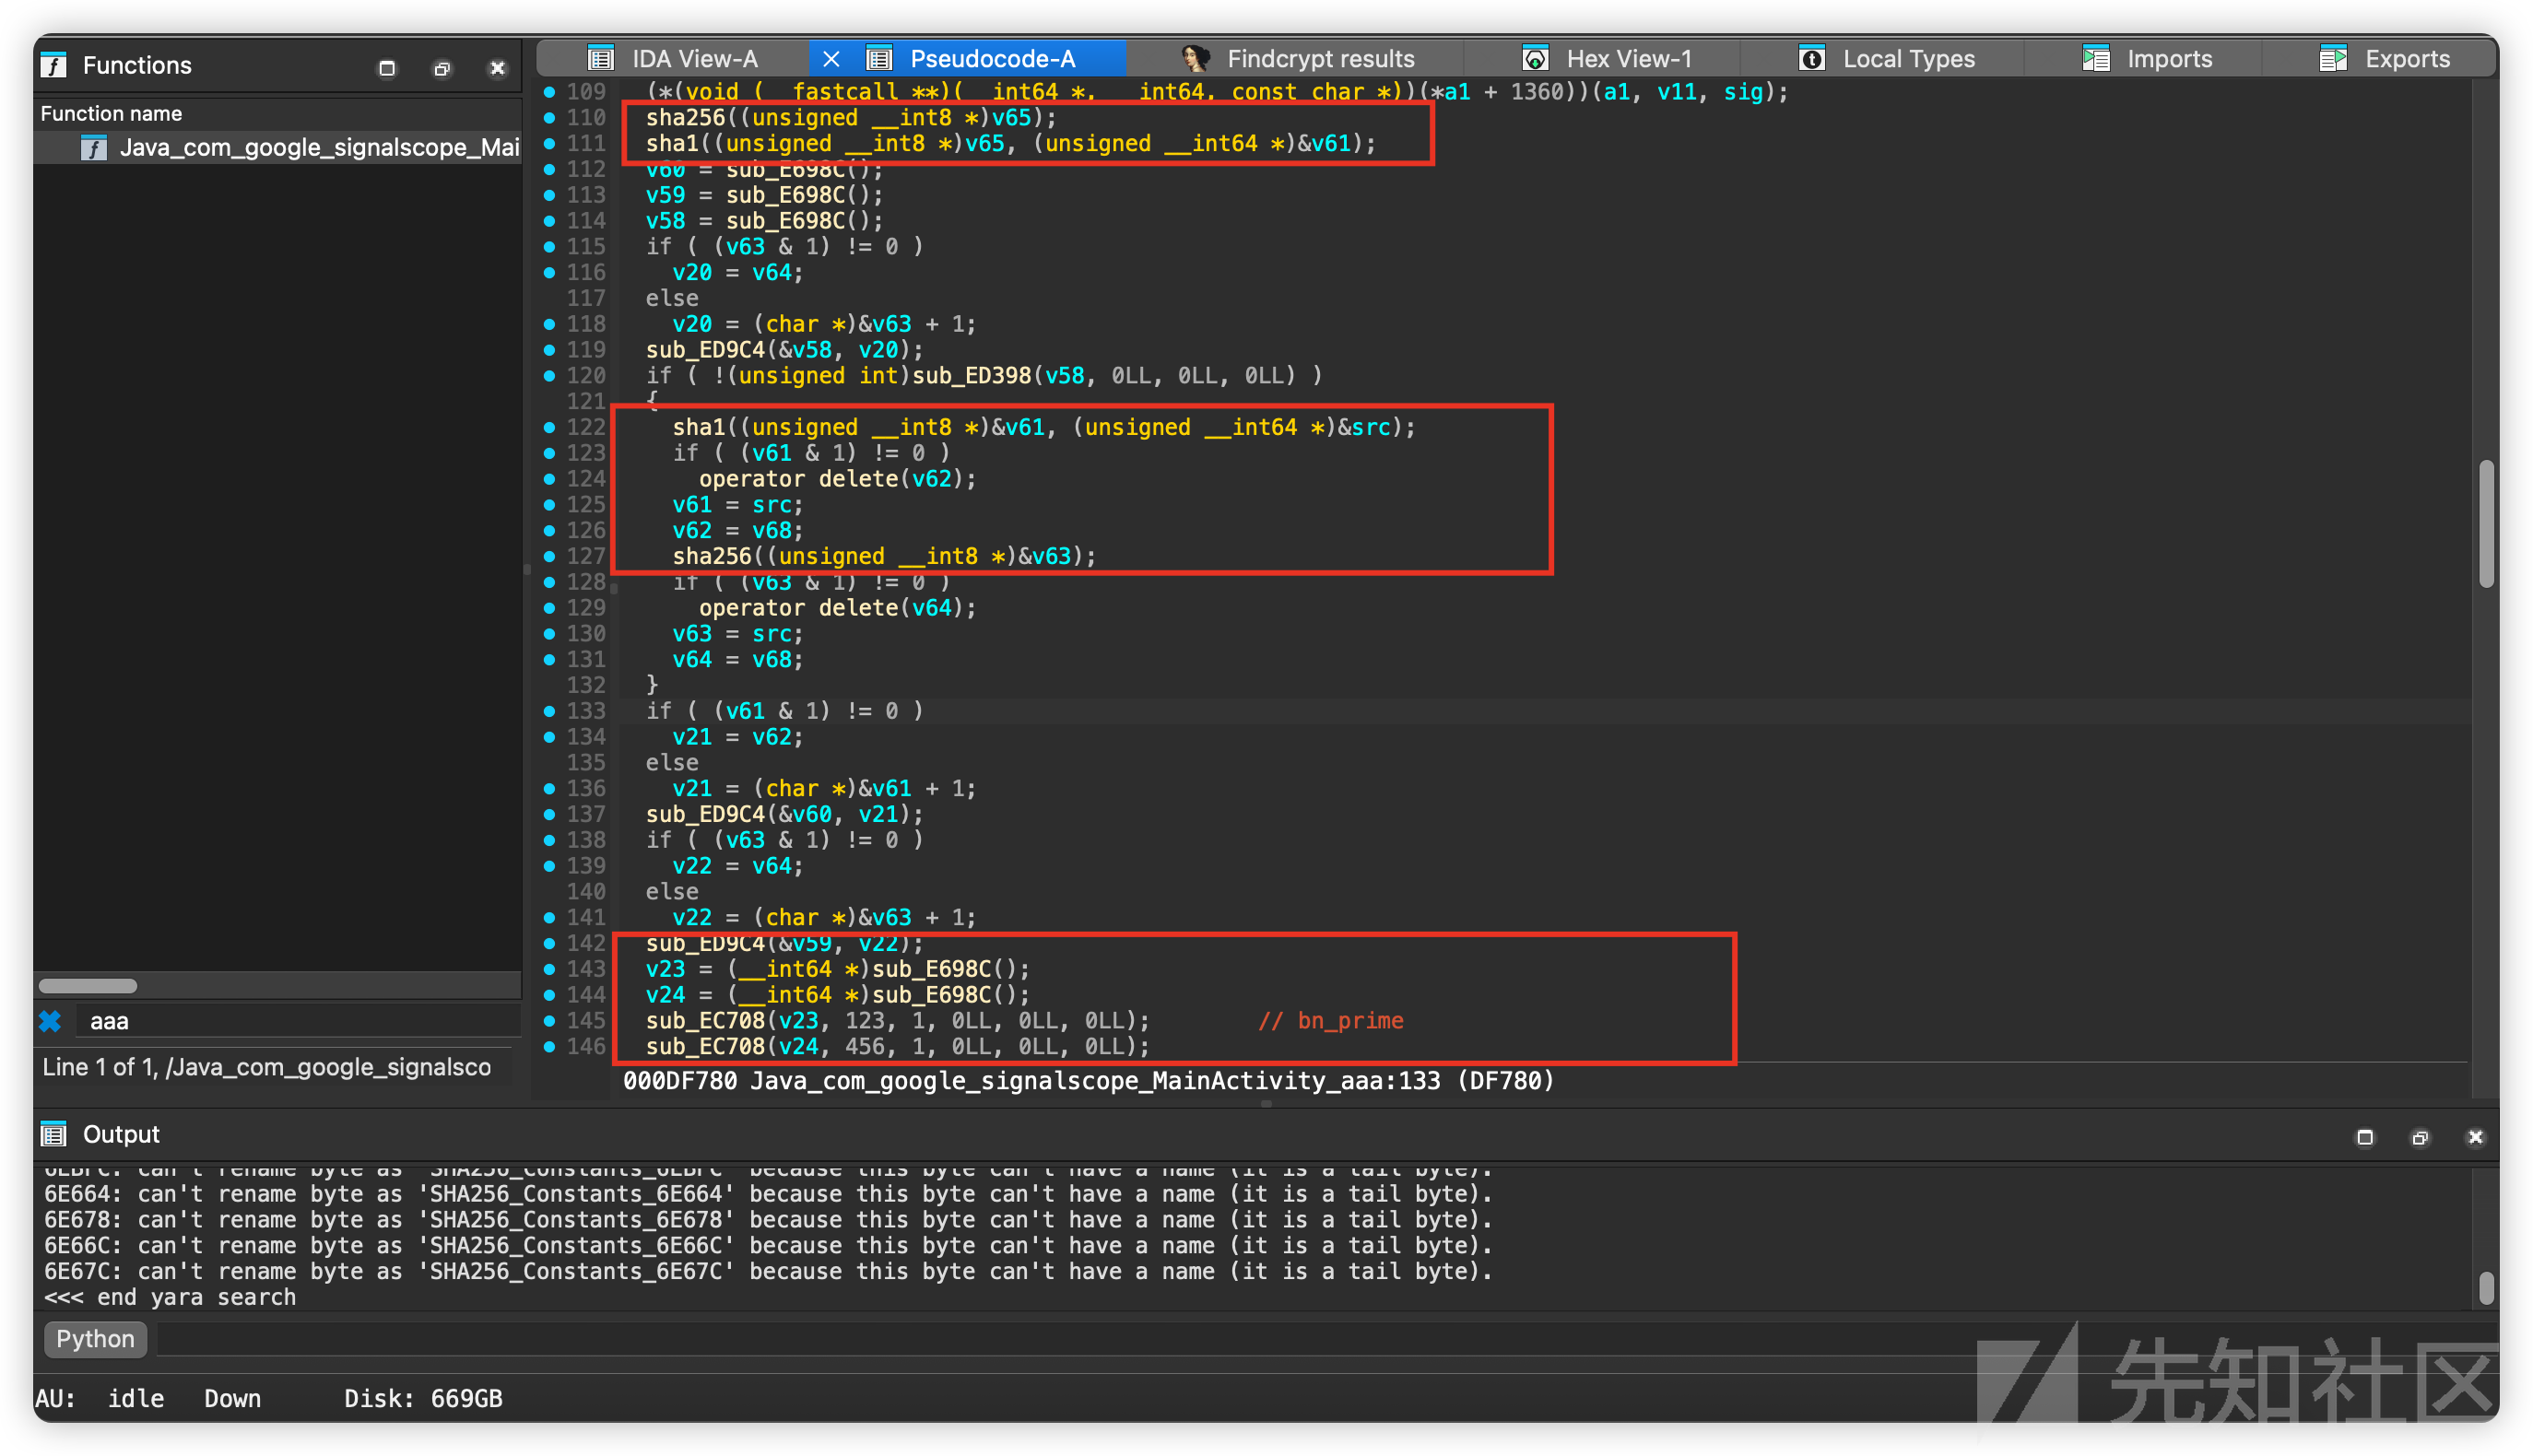
Task: Select Java_com_google_signalscope function entry
Action: tap(278, 148)
